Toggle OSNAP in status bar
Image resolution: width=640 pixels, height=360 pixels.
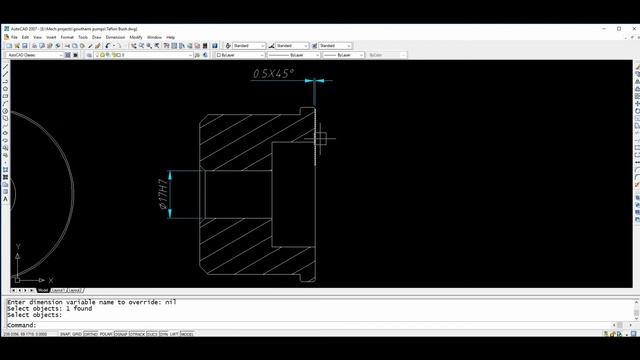coord(121,334)
